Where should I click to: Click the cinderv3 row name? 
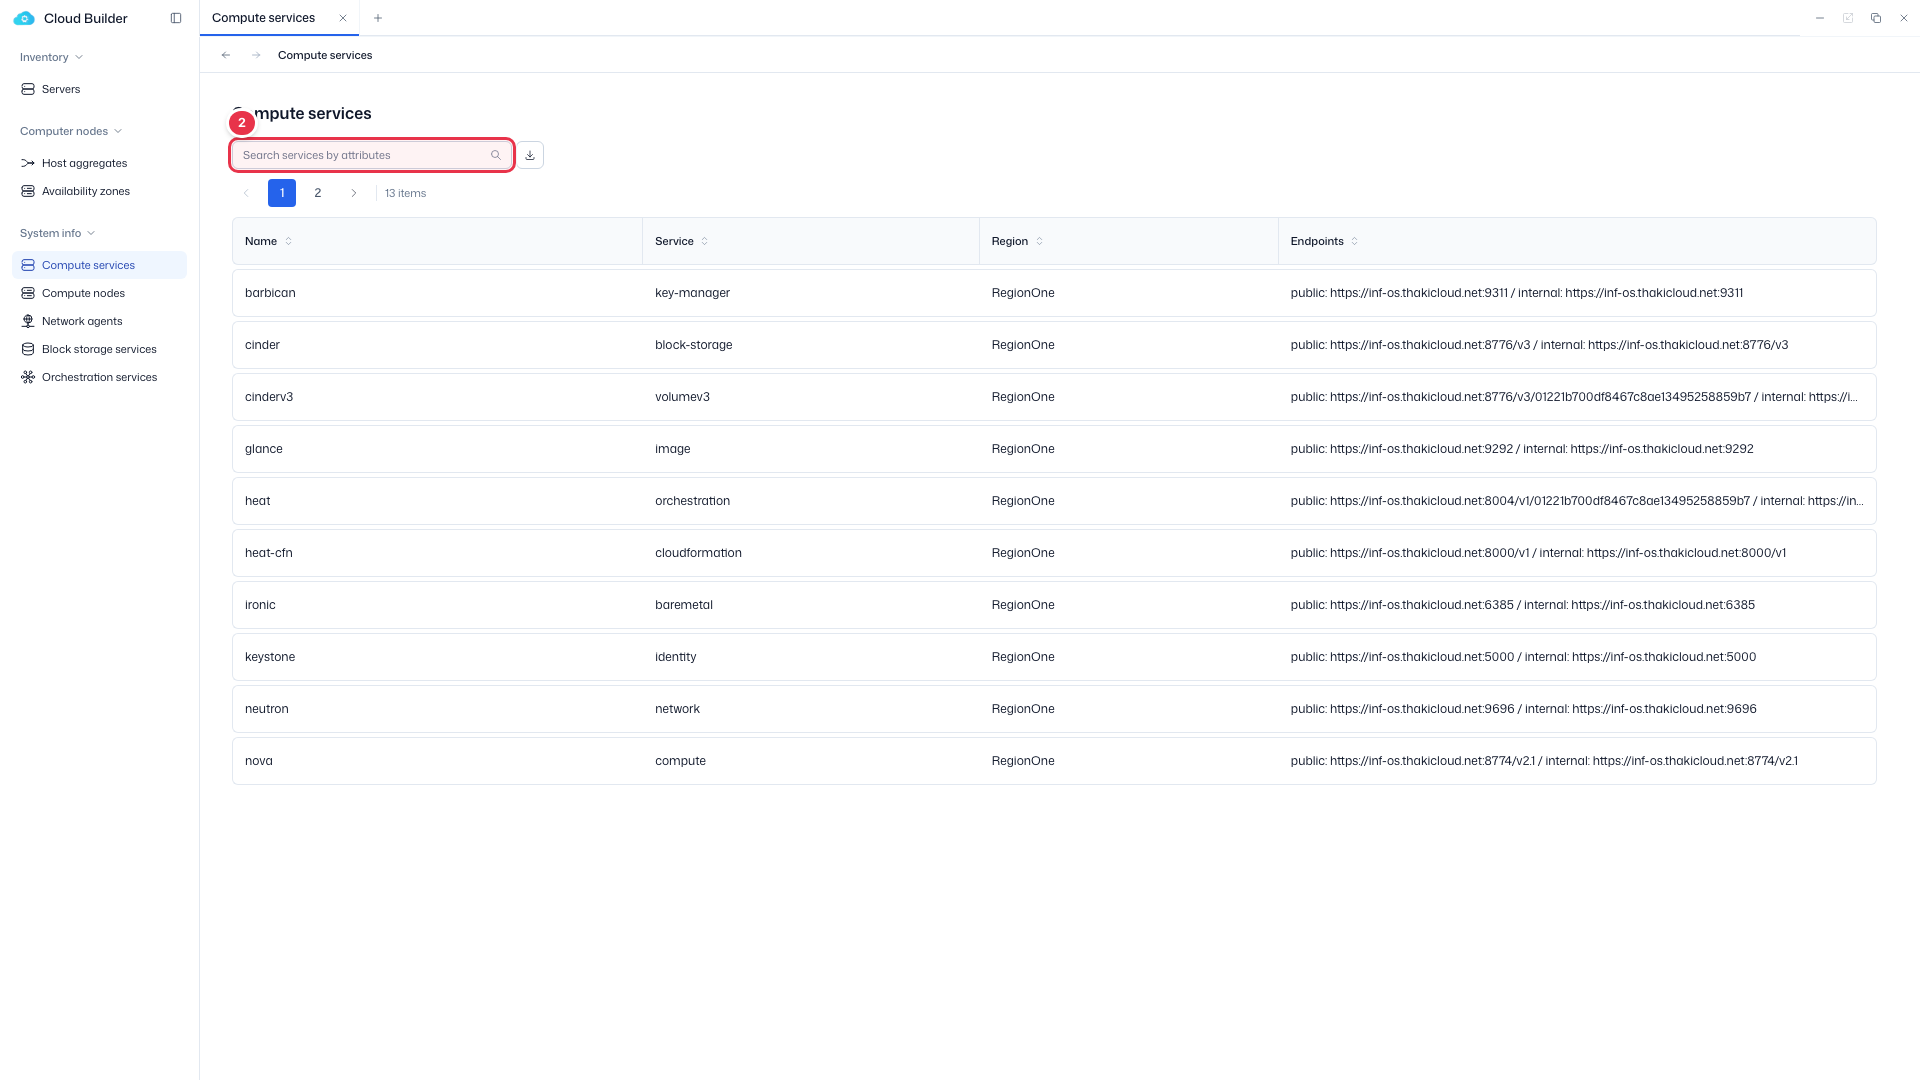(x=269, y=397)
